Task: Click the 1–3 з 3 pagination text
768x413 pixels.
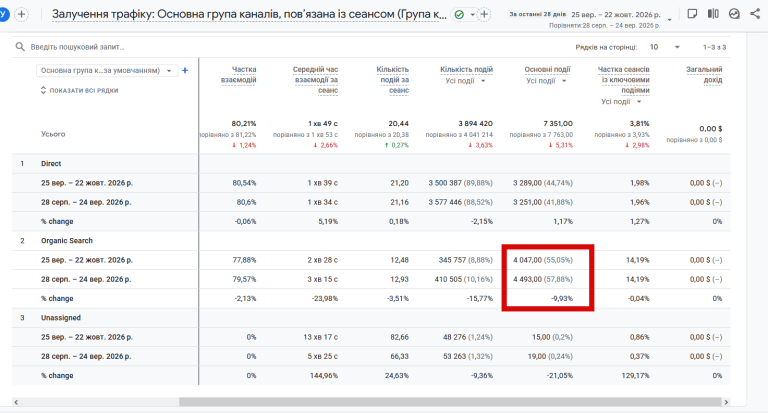Action: [714, 47]
